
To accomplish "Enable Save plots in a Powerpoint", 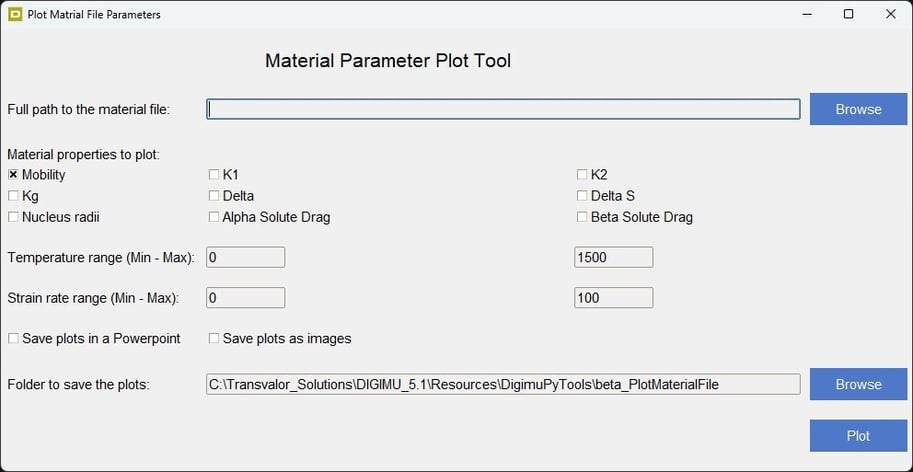I will 13,339.
